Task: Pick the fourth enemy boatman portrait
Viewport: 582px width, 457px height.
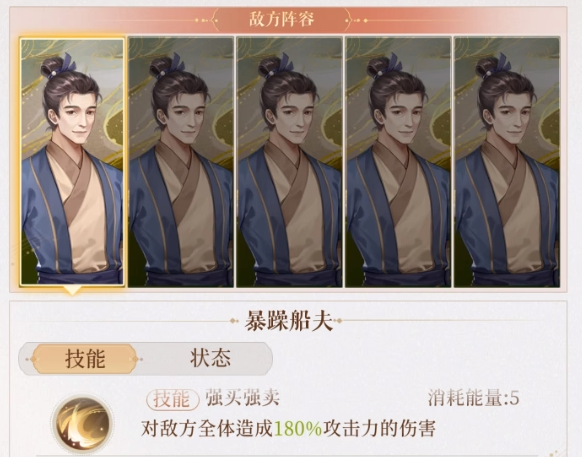Action: click(x=398, y=162)
